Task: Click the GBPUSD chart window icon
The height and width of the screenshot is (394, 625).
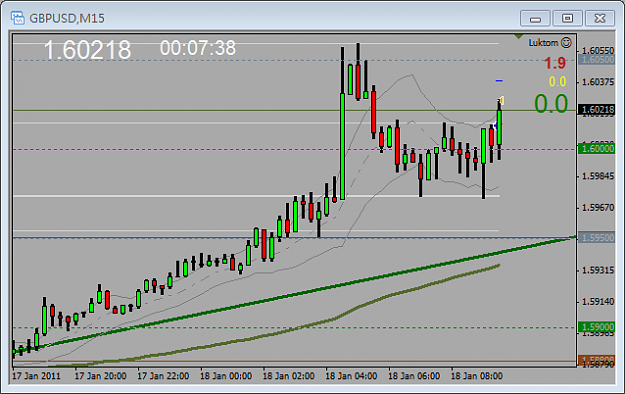Action: [18, 18]
